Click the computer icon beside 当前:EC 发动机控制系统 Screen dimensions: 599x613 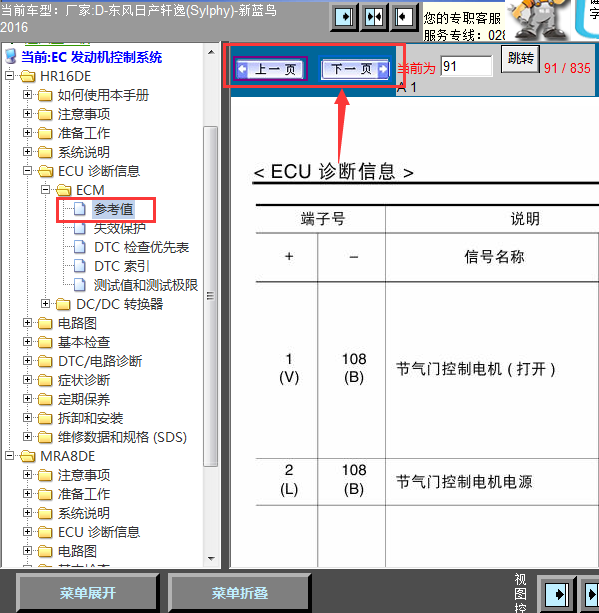11,57
